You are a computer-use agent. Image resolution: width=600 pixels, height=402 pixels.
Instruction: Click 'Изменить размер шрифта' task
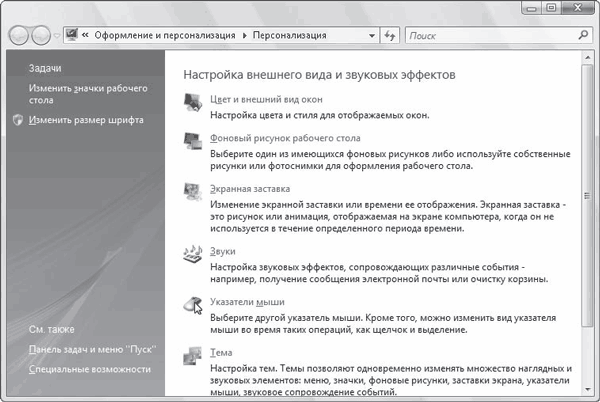86,120
